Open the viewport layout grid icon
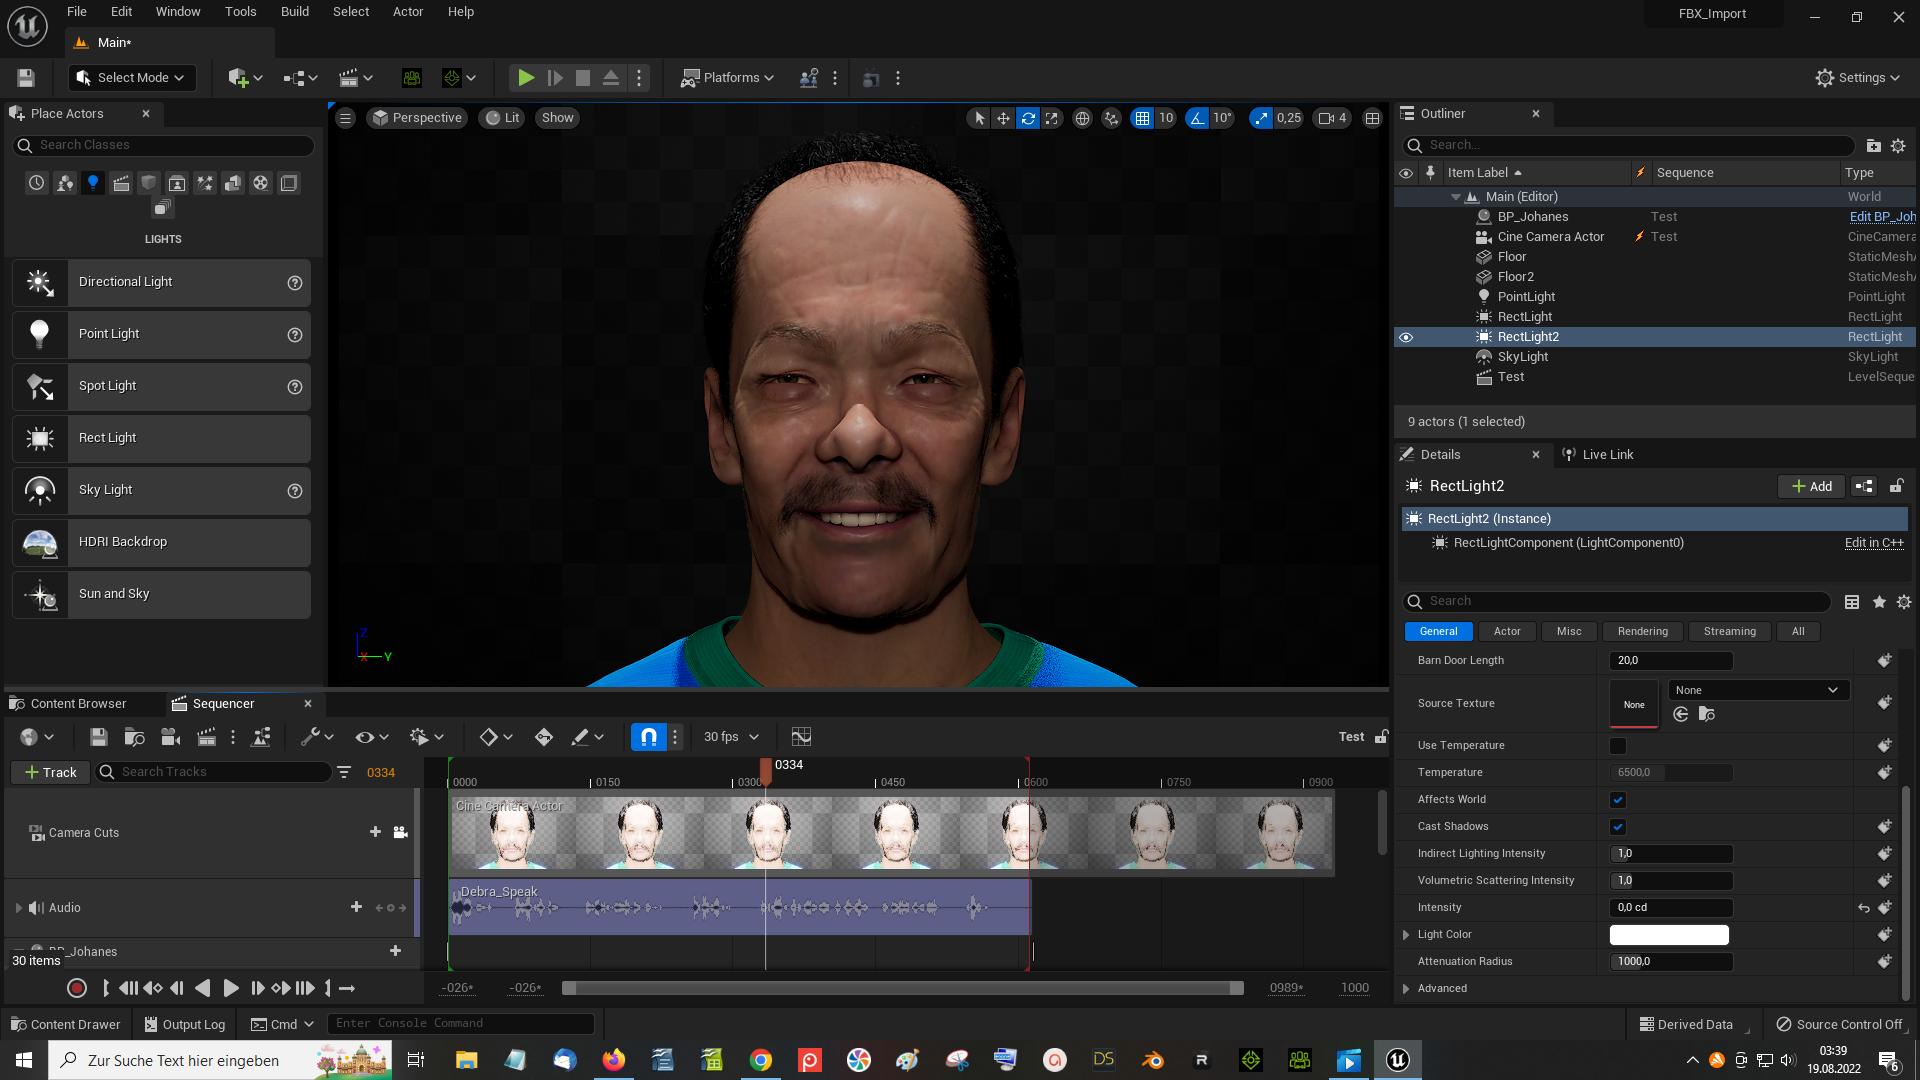The width and height of the screenshot is (1920, 1080). [1373, 118]
